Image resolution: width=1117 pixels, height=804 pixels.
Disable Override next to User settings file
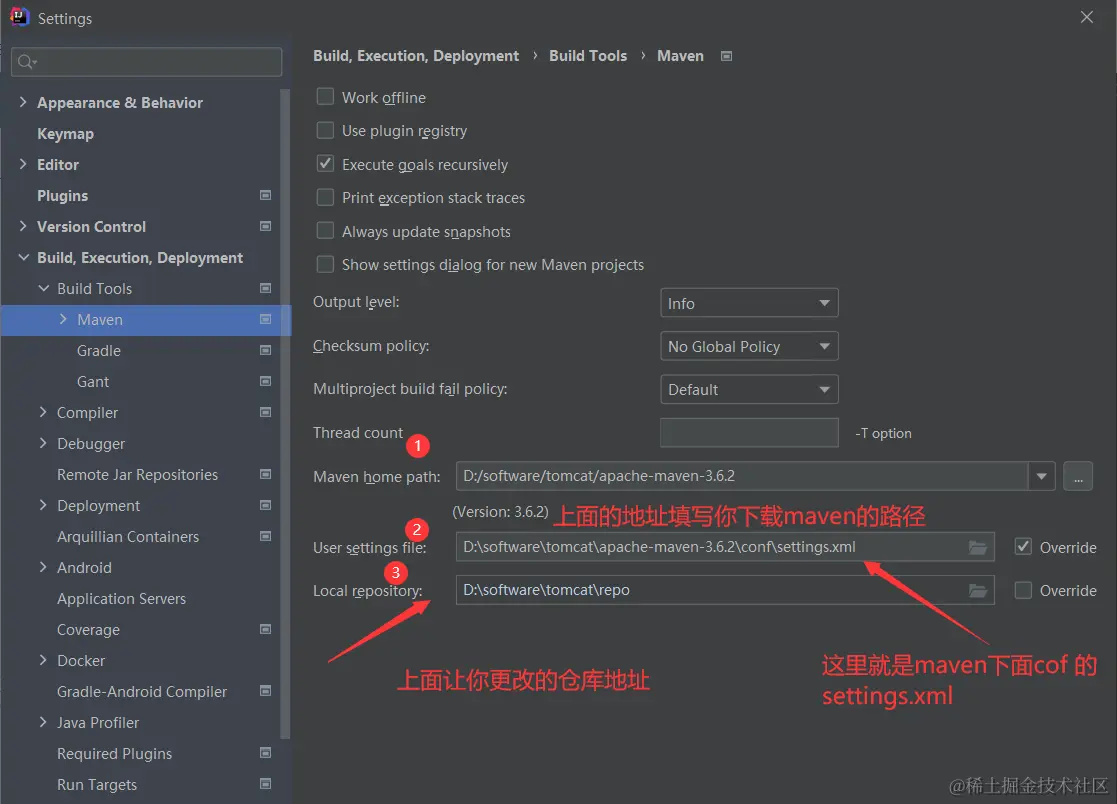pyautogui.click(x=1024, y=547)
